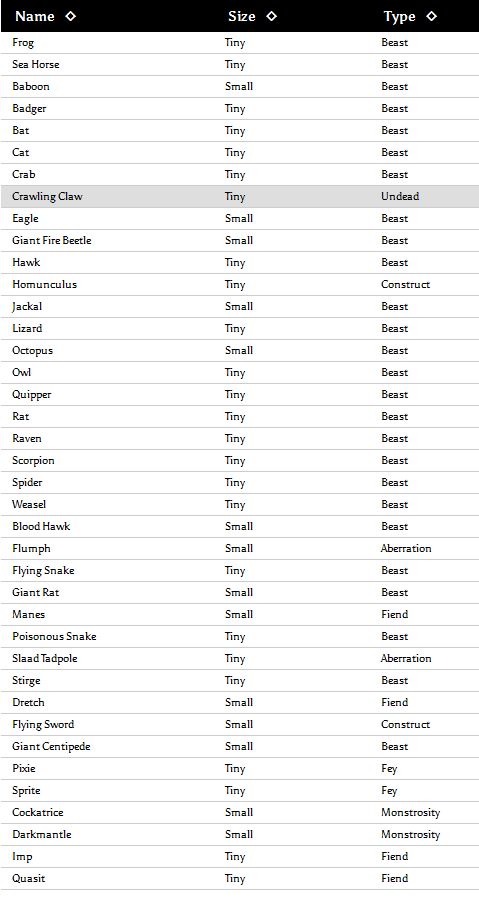Sort the table by the Size header
Viewport: 479px width, 898px height.
[x=241, y=16]
